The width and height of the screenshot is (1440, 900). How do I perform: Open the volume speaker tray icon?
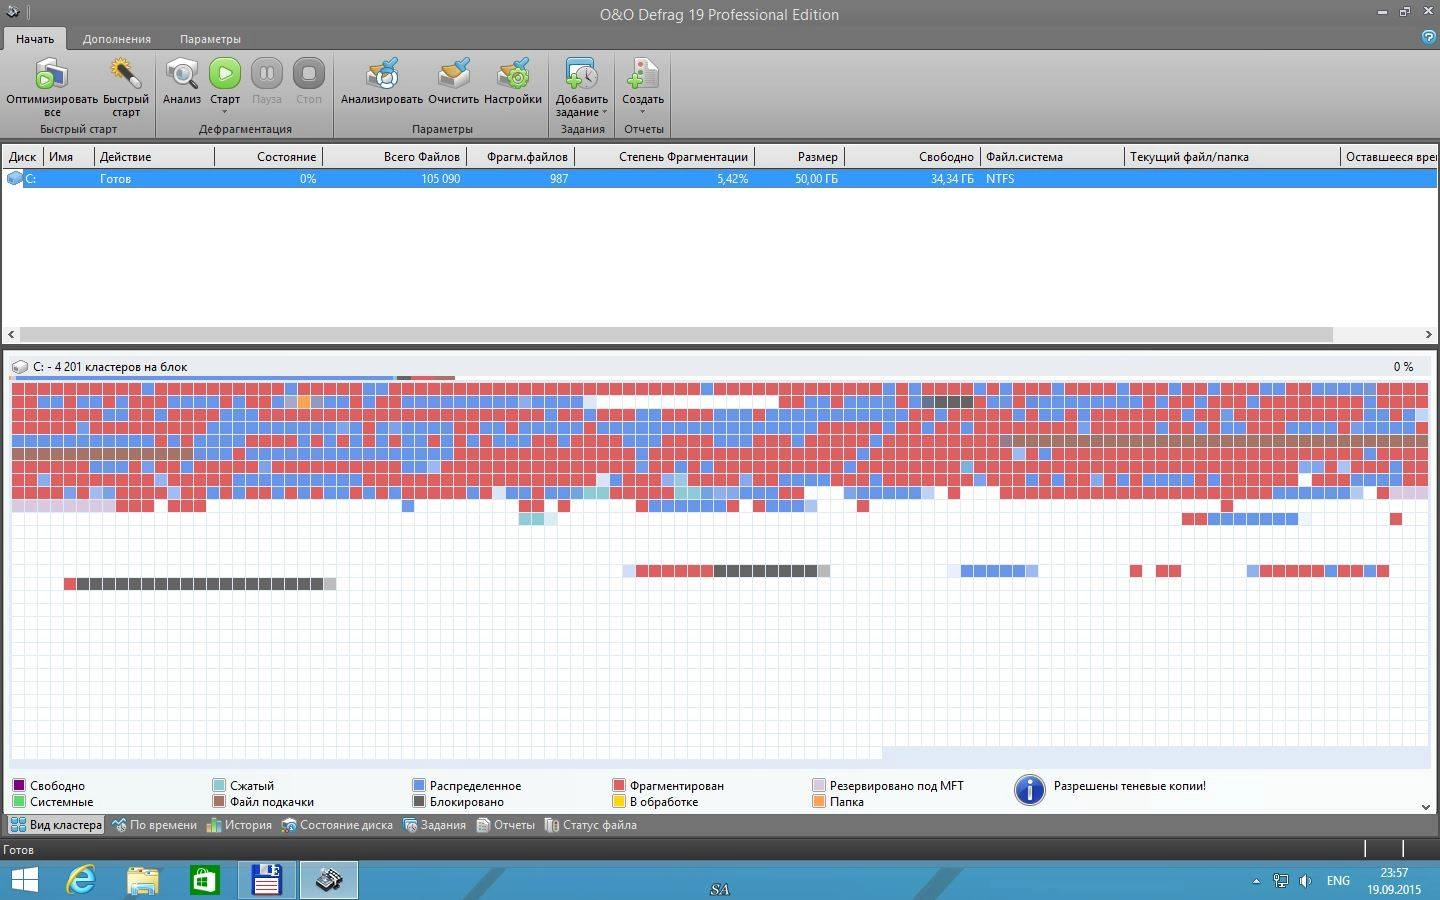pos(1305,881)
